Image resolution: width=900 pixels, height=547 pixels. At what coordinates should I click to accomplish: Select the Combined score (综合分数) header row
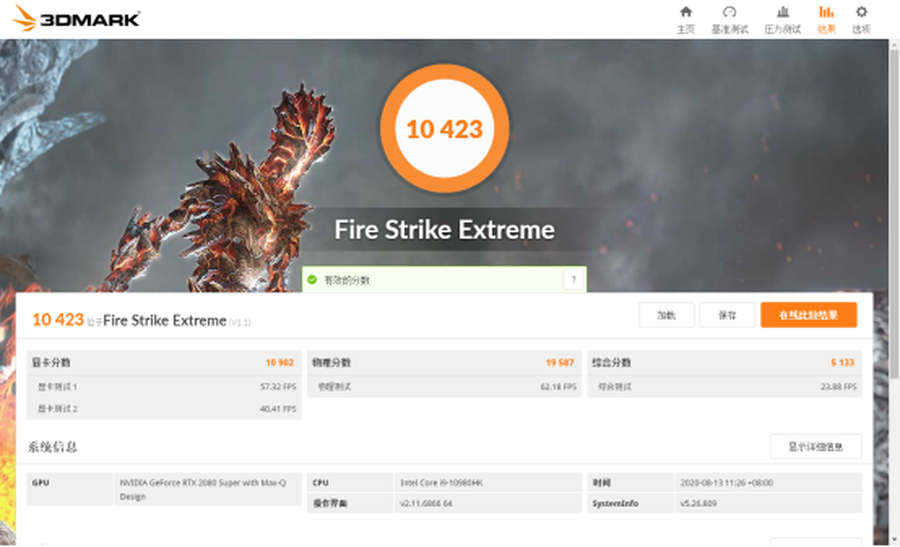pos(724,363)
